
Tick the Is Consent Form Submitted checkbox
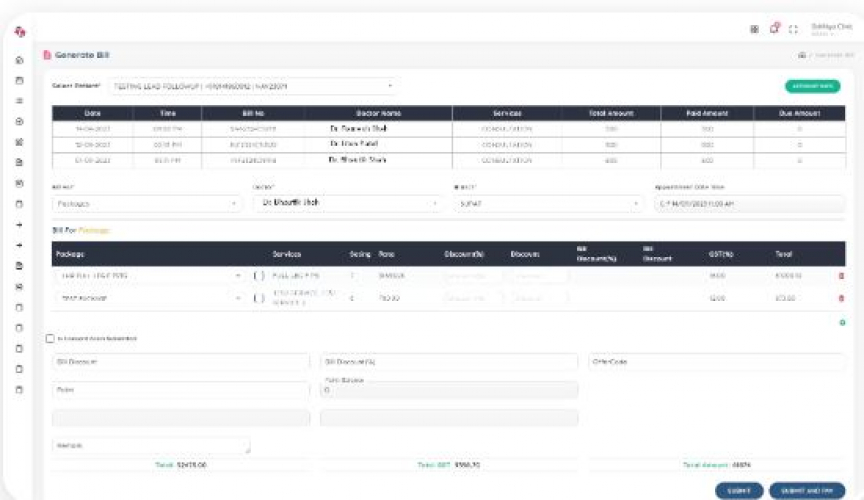(50, 338)
